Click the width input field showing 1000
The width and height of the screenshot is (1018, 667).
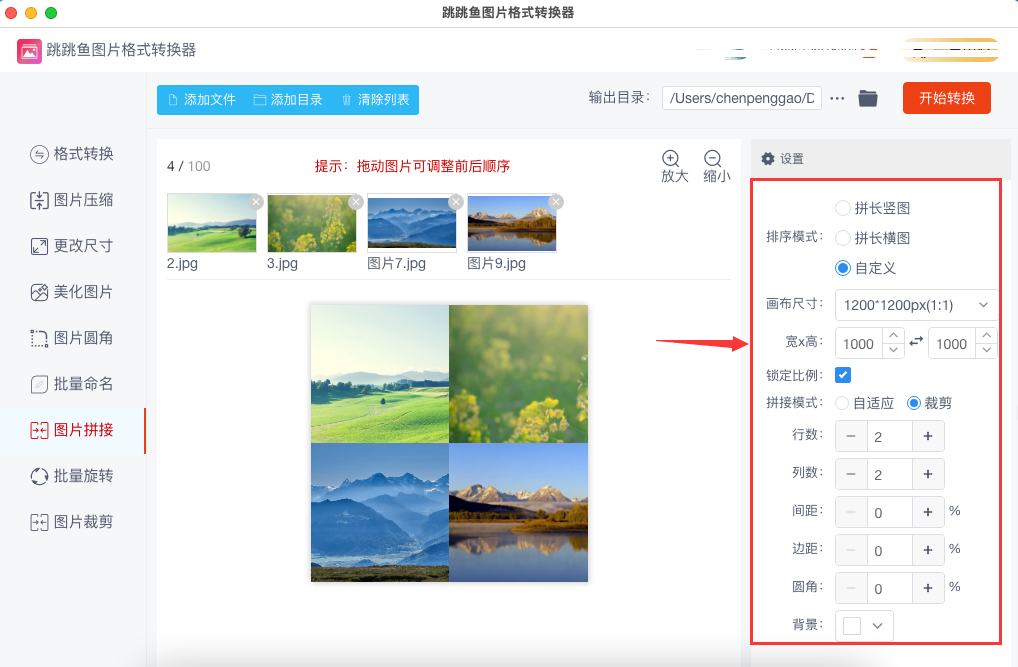[x=858, y=344]
